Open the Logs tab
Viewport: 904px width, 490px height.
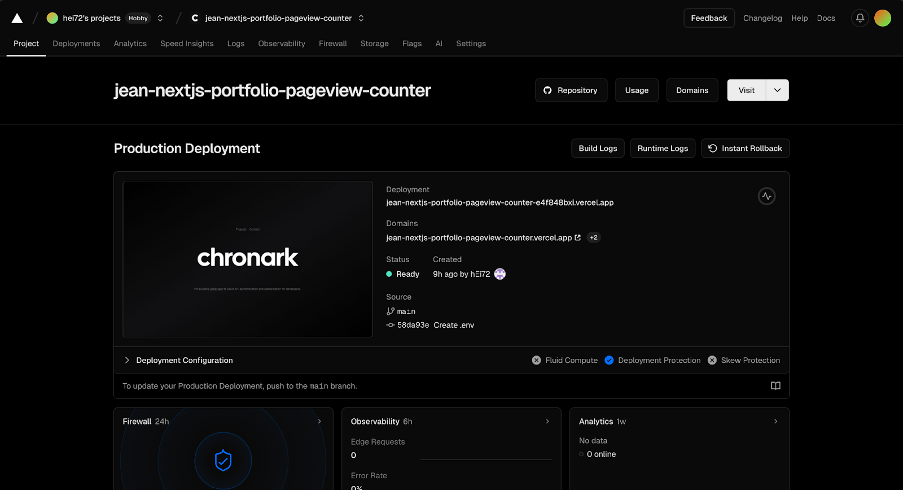[236, 44]
